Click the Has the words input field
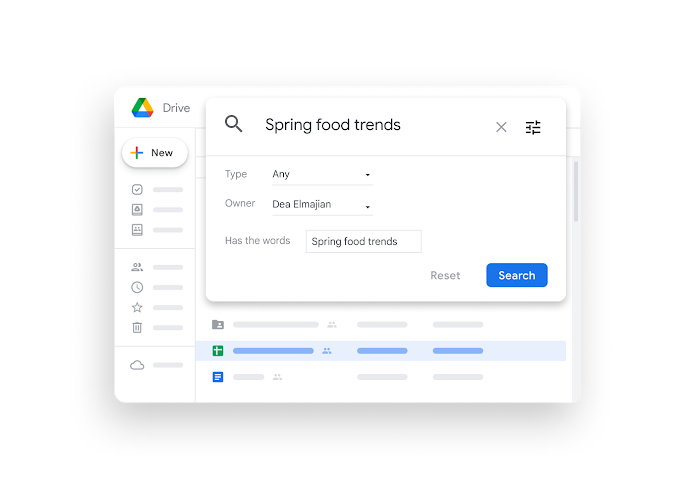The width and height of the screenshot is (684, 504). click(x=364, y=241)
